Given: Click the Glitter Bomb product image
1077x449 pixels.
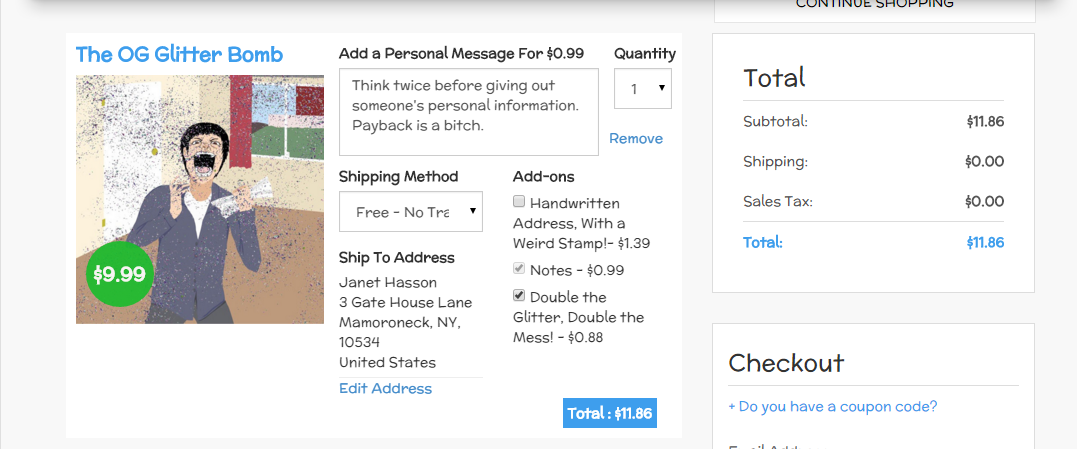Looking at the screenshot, I should (x=200, y=180).
